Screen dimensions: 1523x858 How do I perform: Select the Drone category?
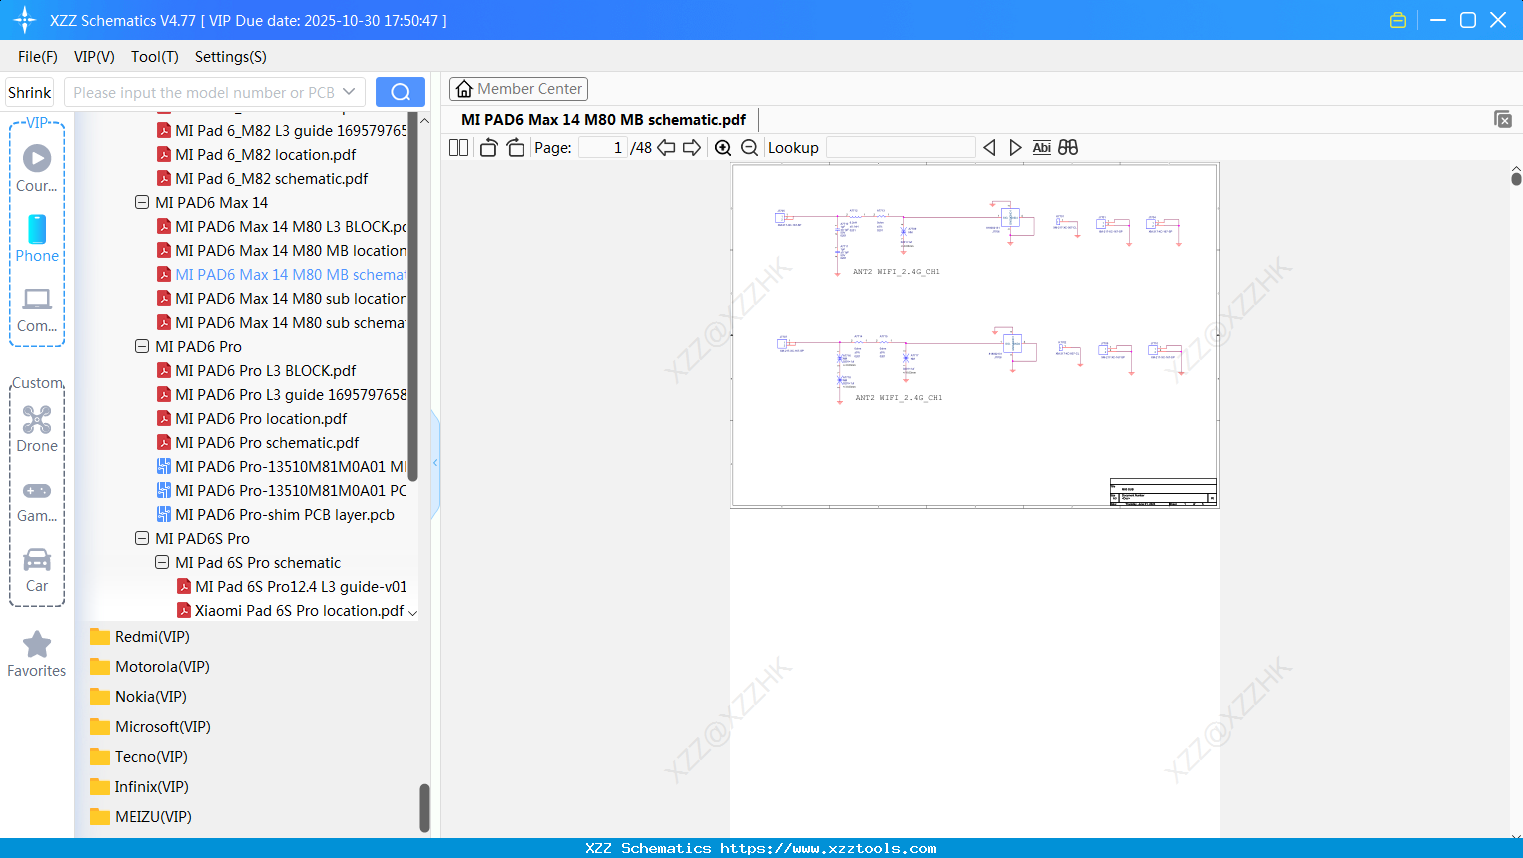37,429
